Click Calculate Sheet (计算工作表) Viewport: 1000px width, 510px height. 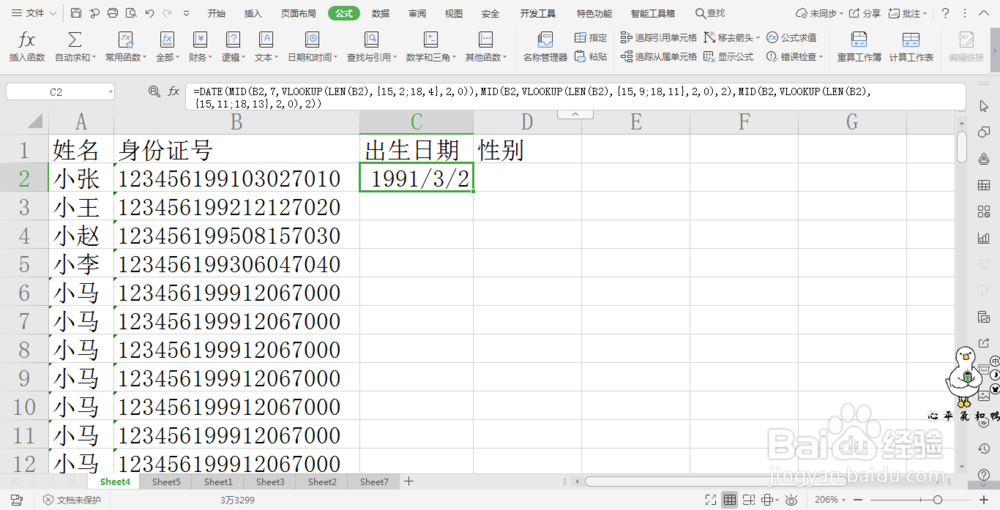[x=911, y=47]
